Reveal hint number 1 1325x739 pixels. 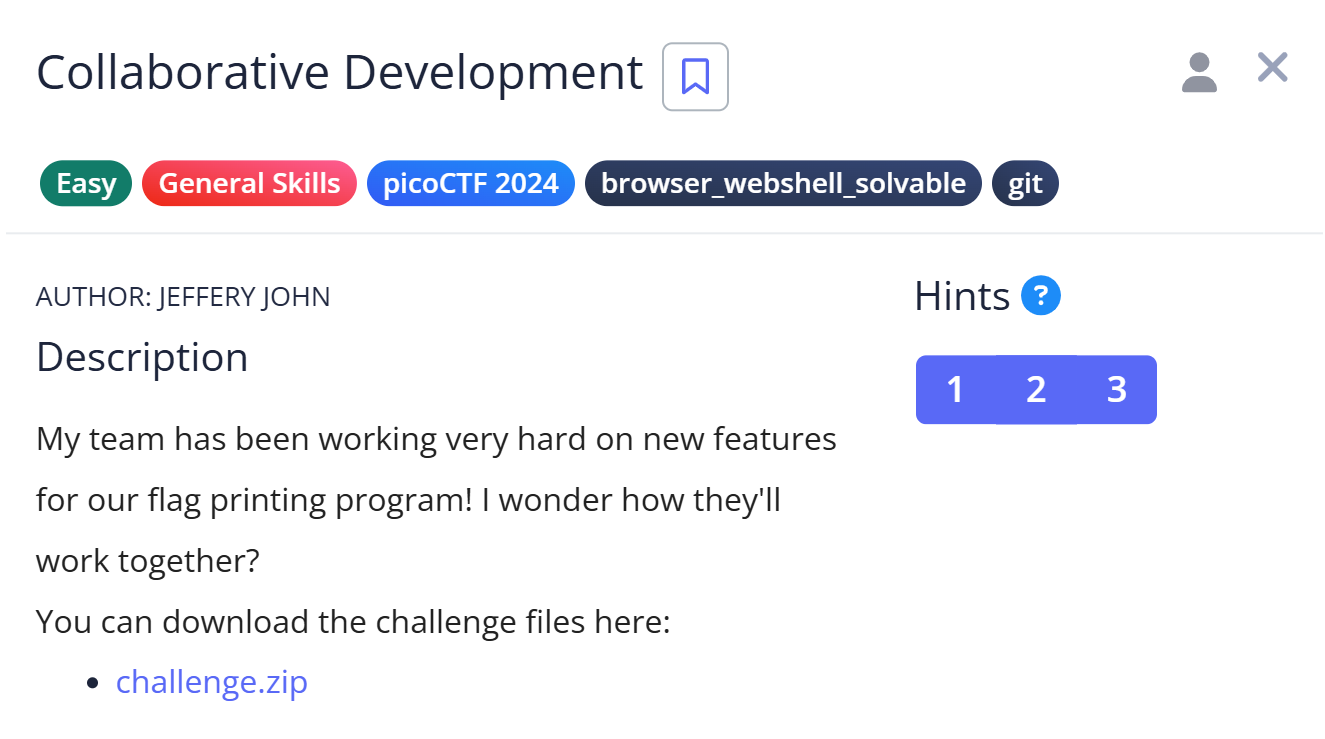click(955, 390)
